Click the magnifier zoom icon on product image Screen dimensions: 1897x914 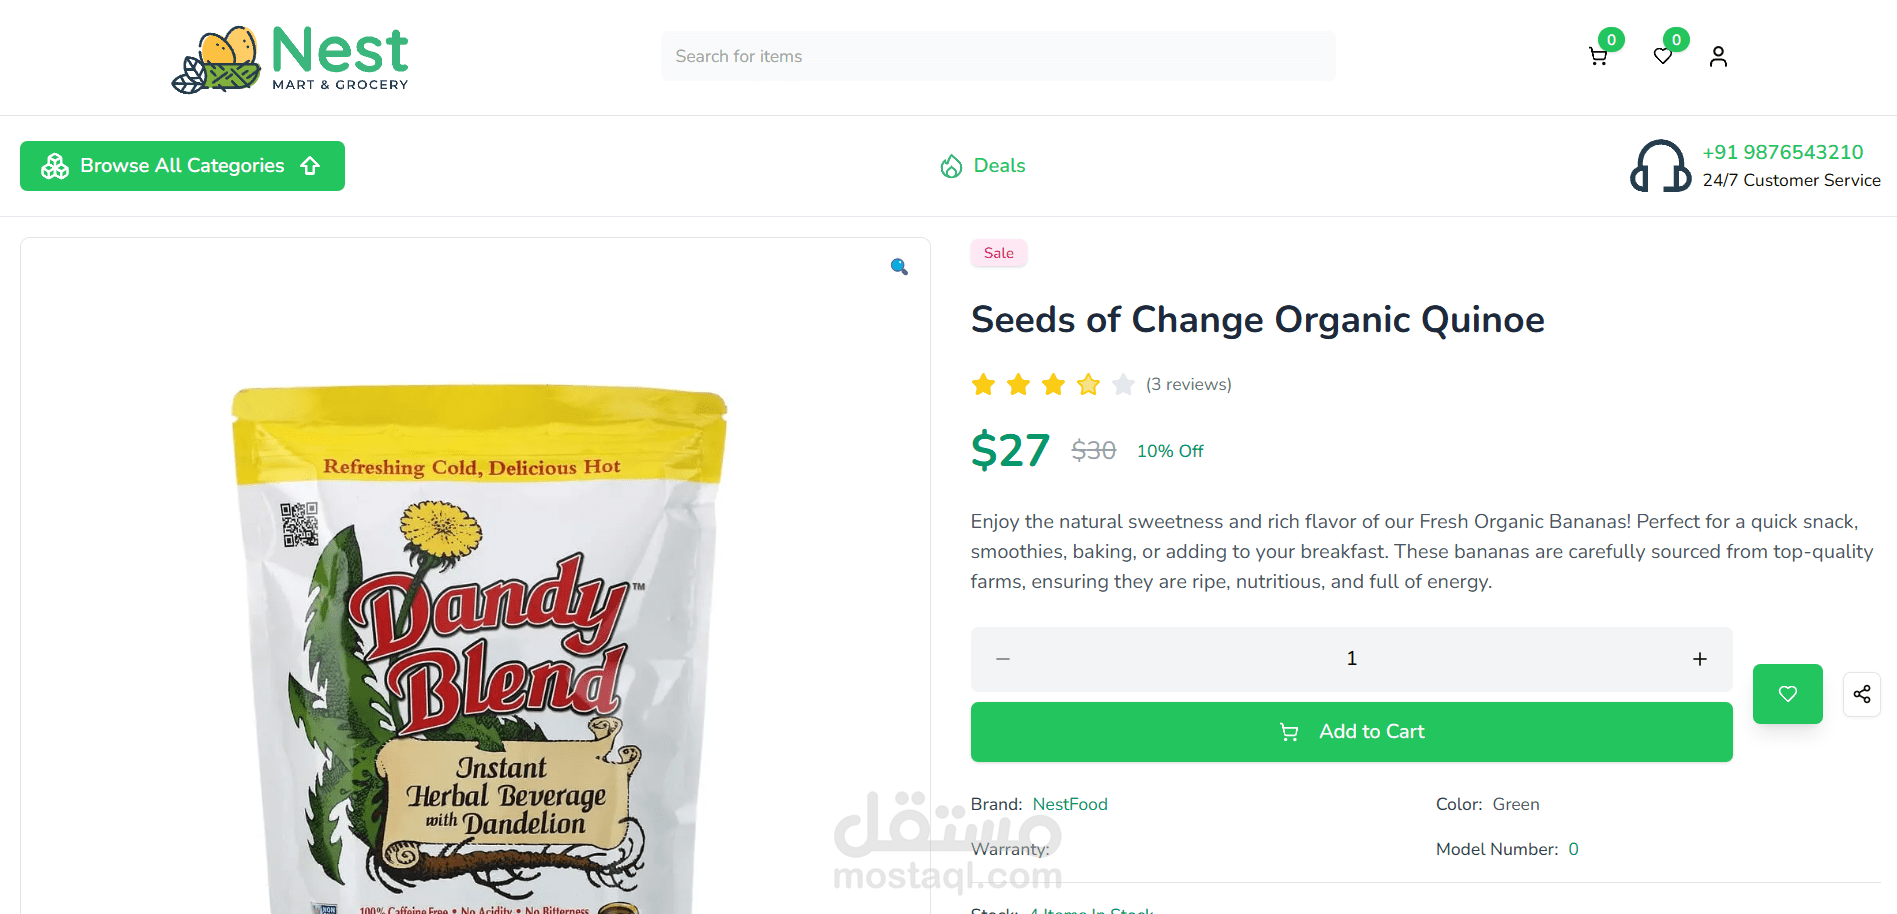click(x=899, y=266)
